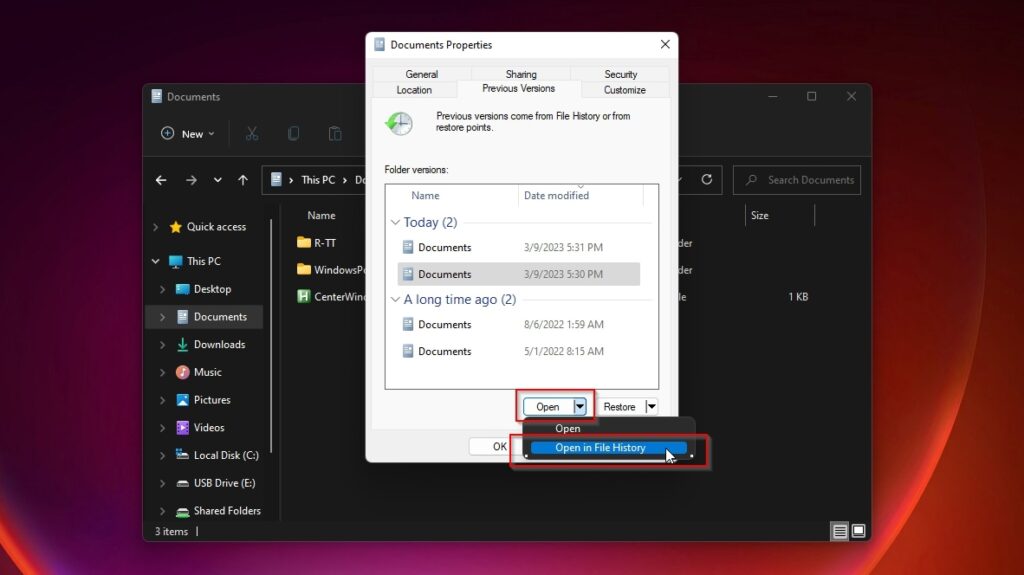Click the Search Documents field
1024x575 pixels.
tap(797, 180)
